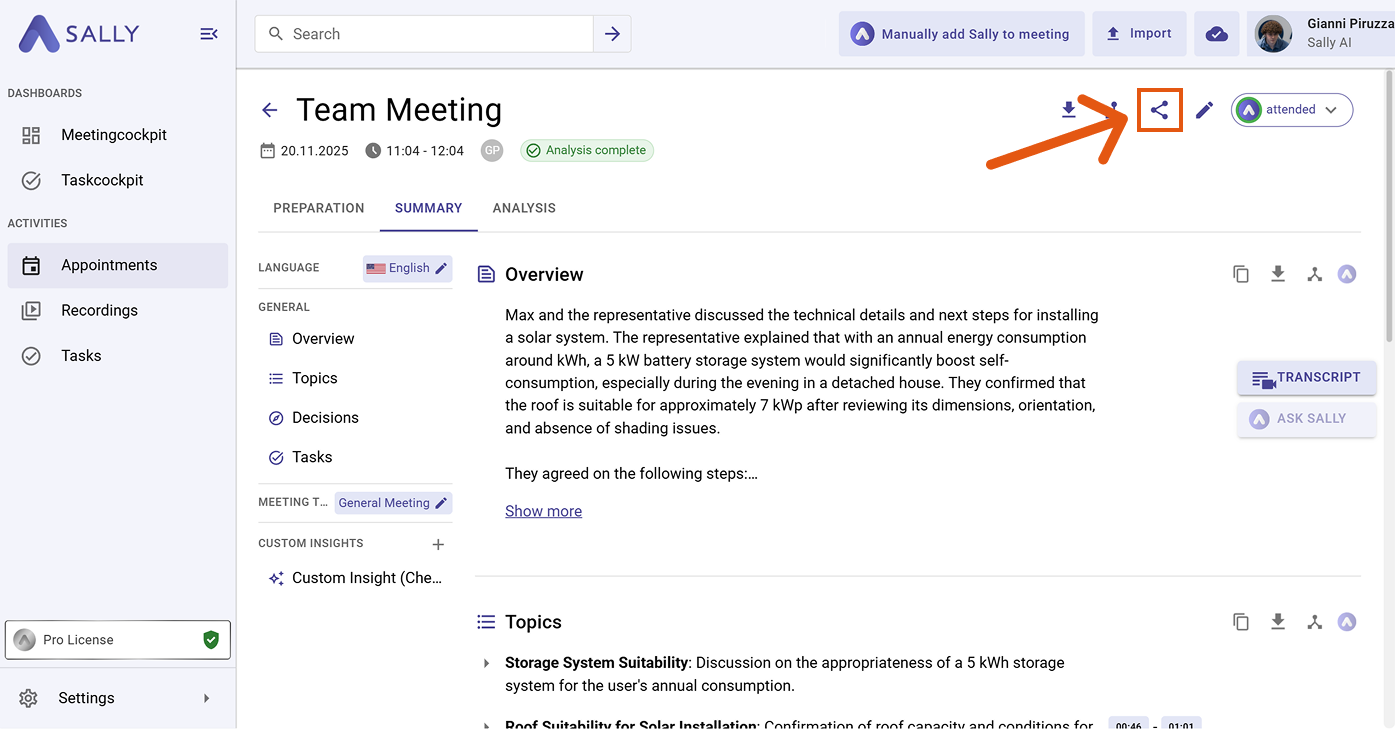
Task: Click the cloud sync icon in the top bar
Action: click(1216, 34)
